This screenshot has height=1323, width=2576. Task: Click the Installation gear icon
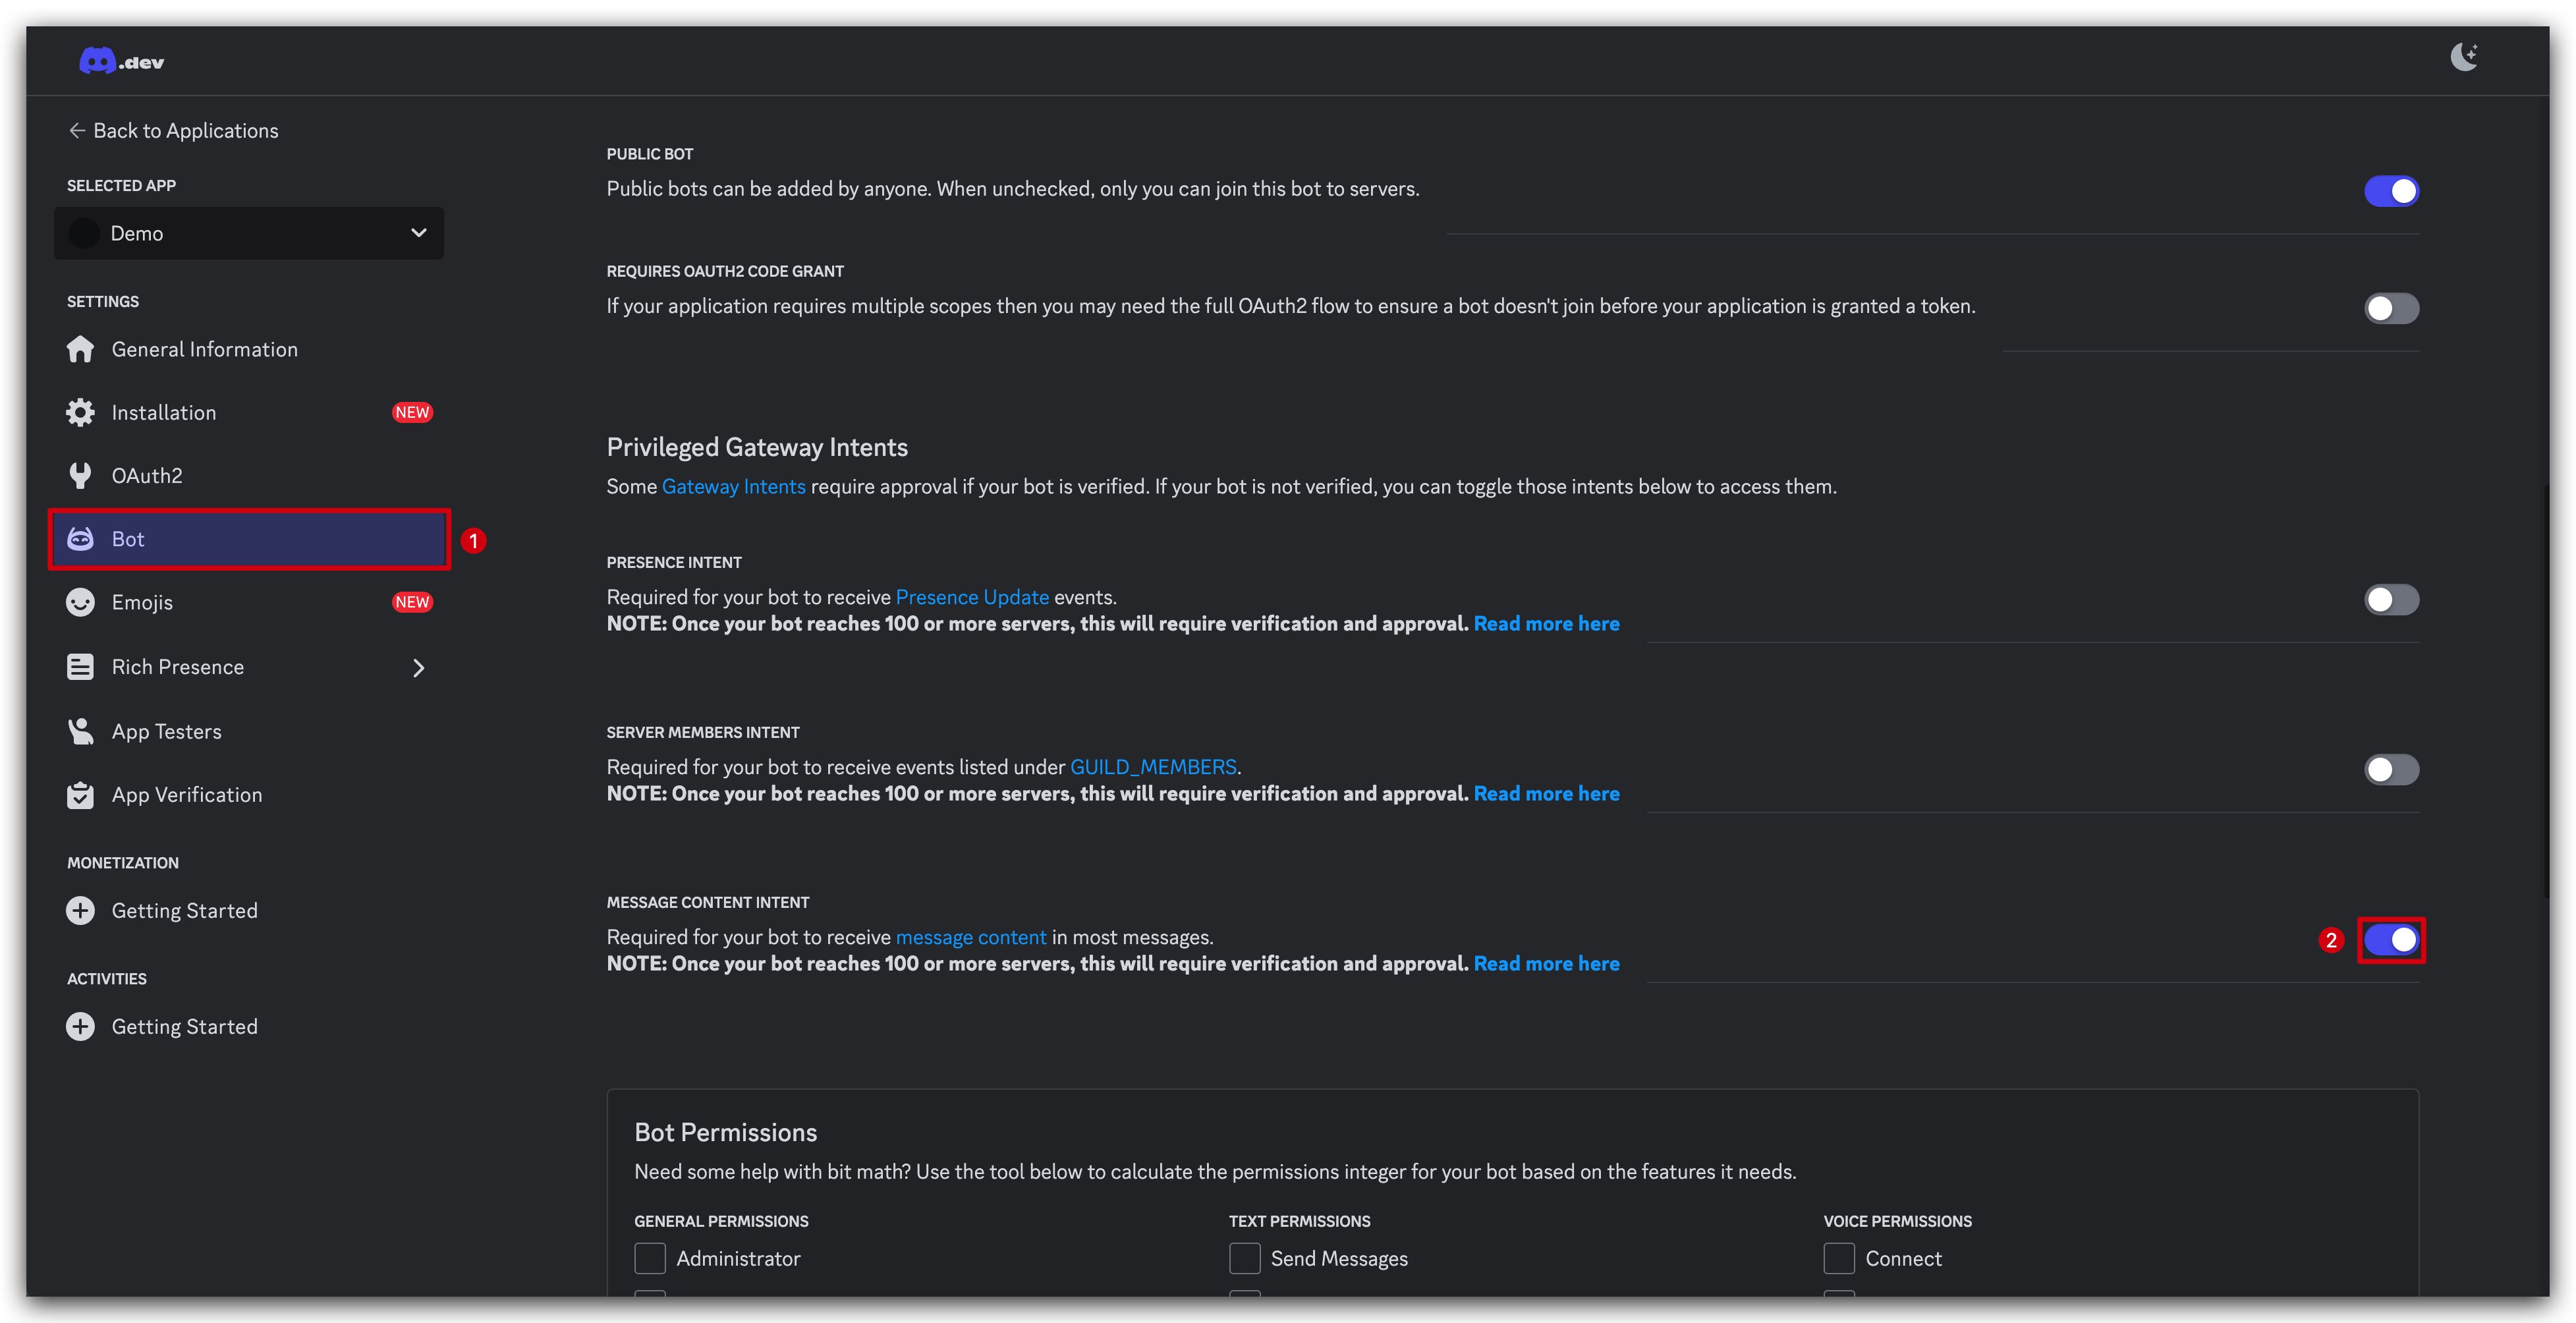[80, 412]
